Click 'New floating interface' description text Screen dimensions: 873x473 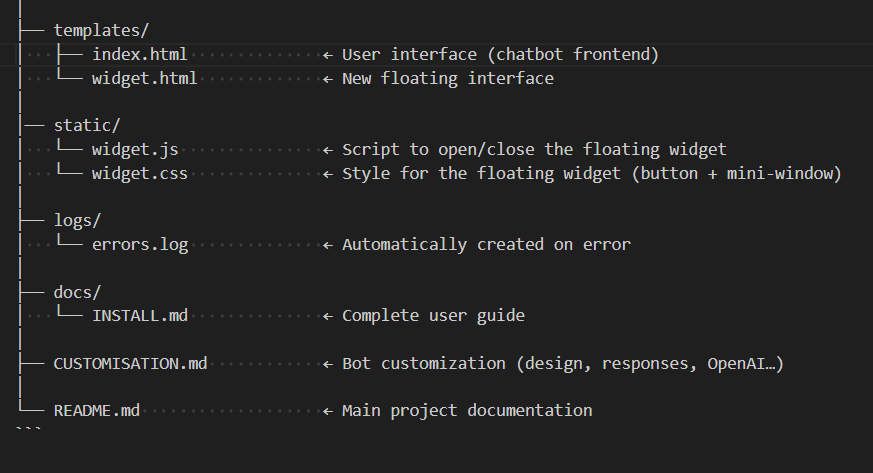[447, 78]
